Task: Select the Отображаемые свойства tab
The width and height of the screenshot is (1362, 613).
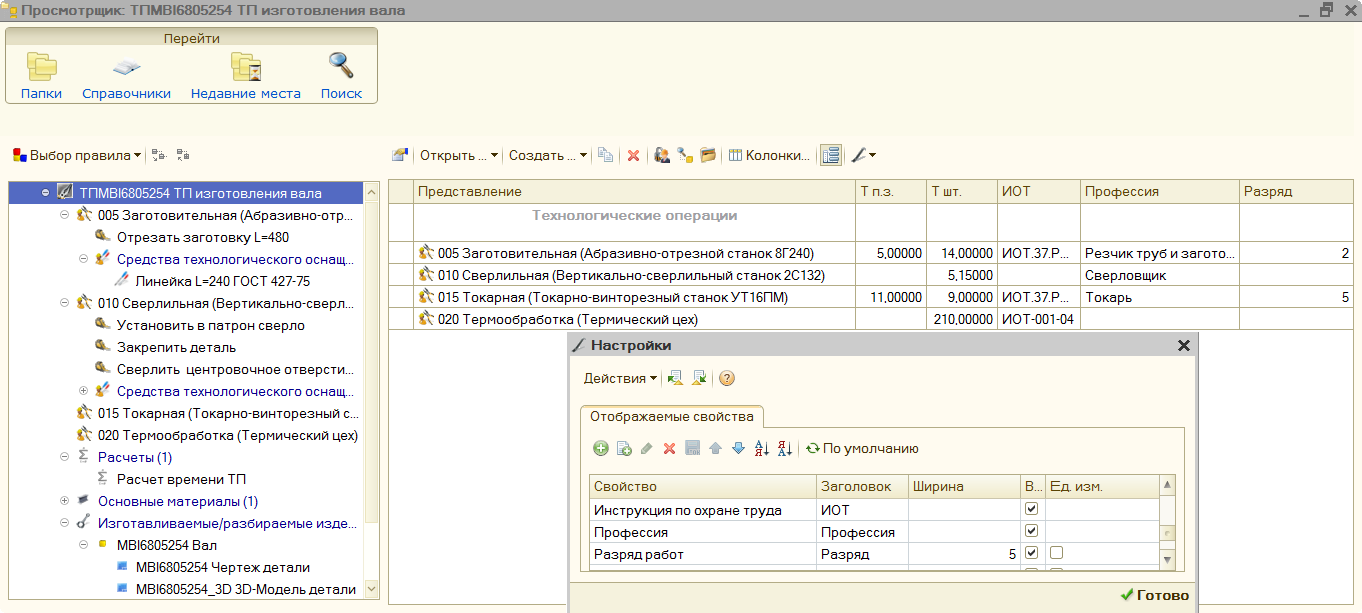Action: pos(671,416)
